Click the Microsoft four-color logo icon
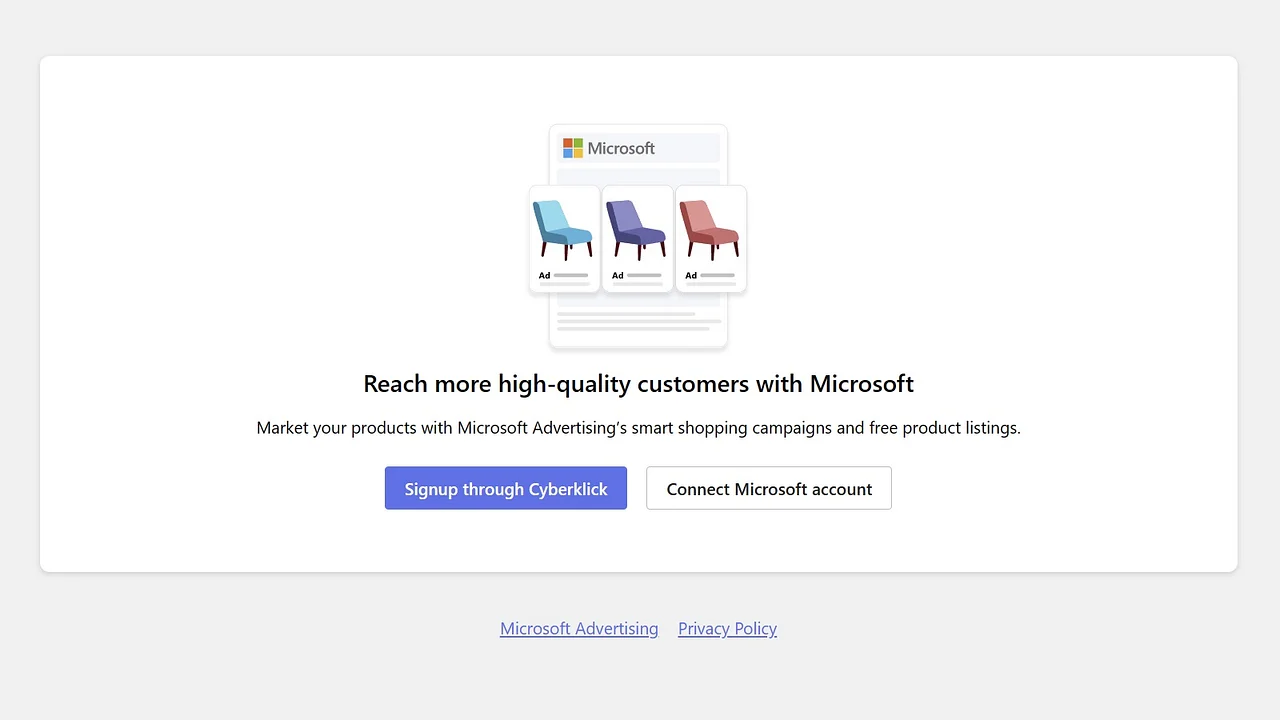The width and height of the screenshot is (1280, 720). 573,148
